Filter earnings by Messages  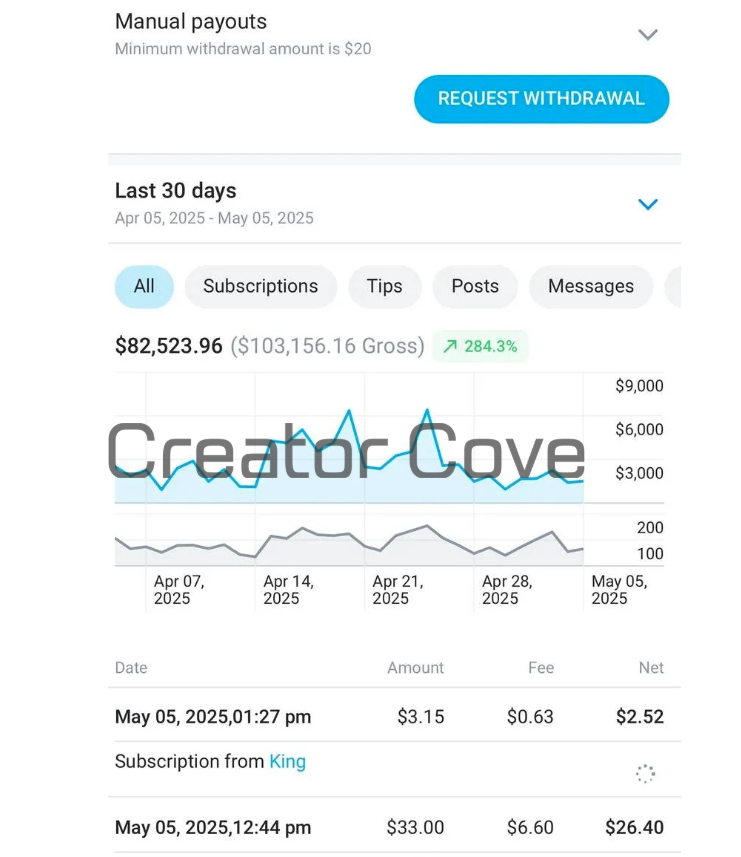coord(591,286)
